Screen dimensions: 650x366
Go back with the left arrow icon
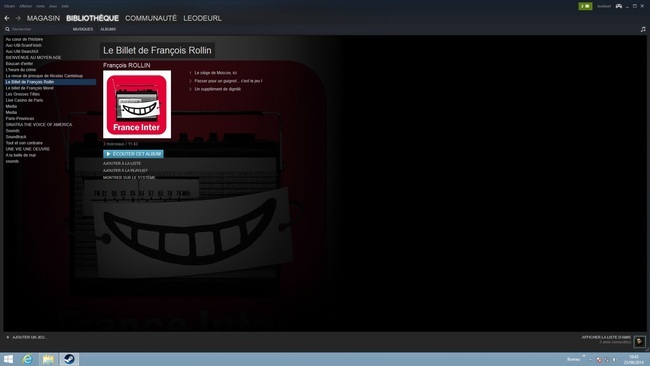7,18
